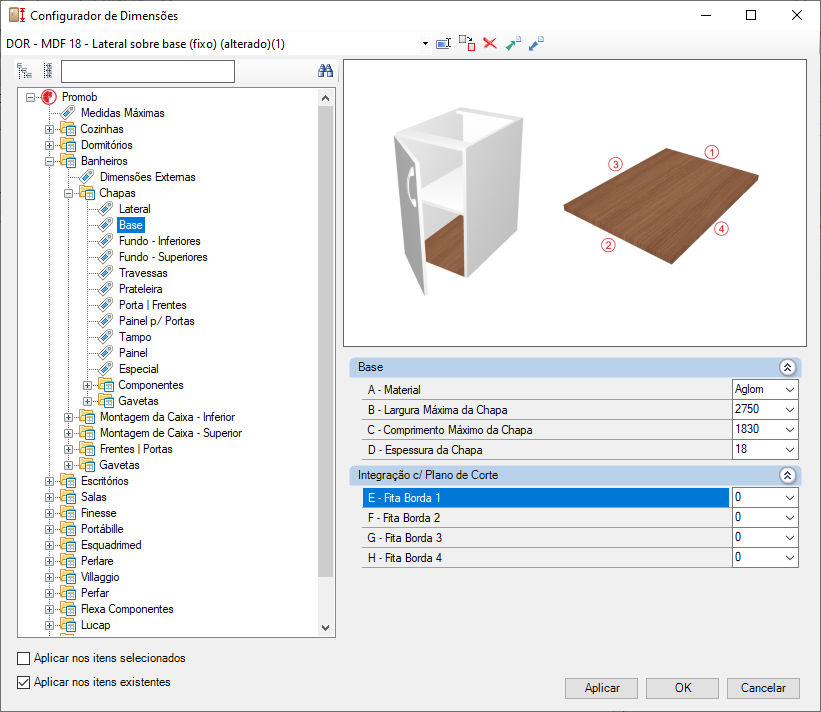Click the Aplicar button
Viewport: 821px width, 712px height.
(x=601, y=688)
